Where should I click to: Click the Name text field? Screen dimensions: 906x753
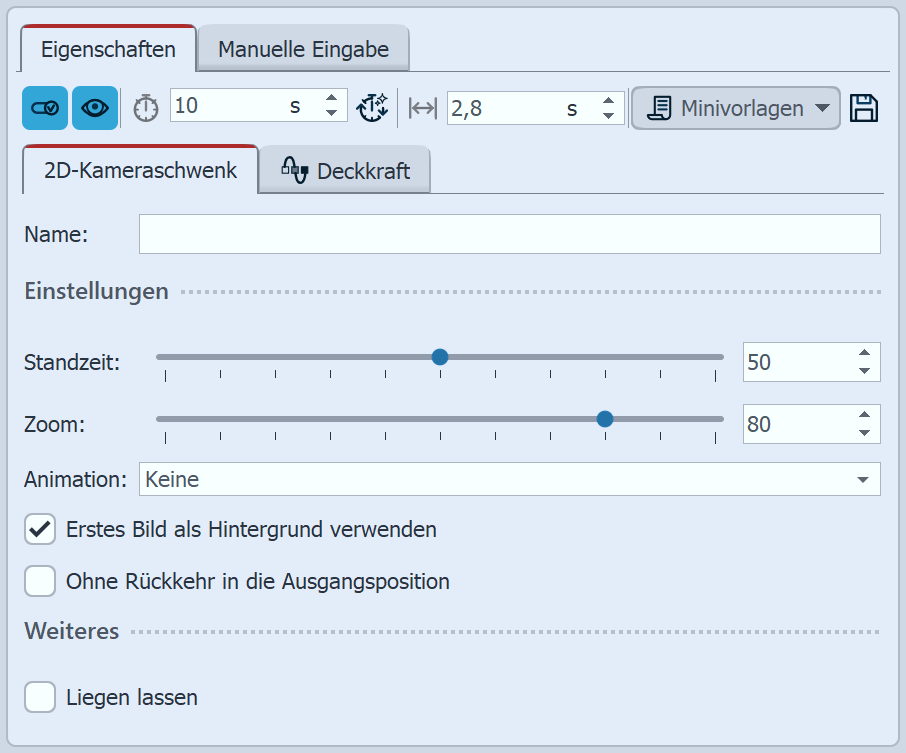(x=509, y=234)
